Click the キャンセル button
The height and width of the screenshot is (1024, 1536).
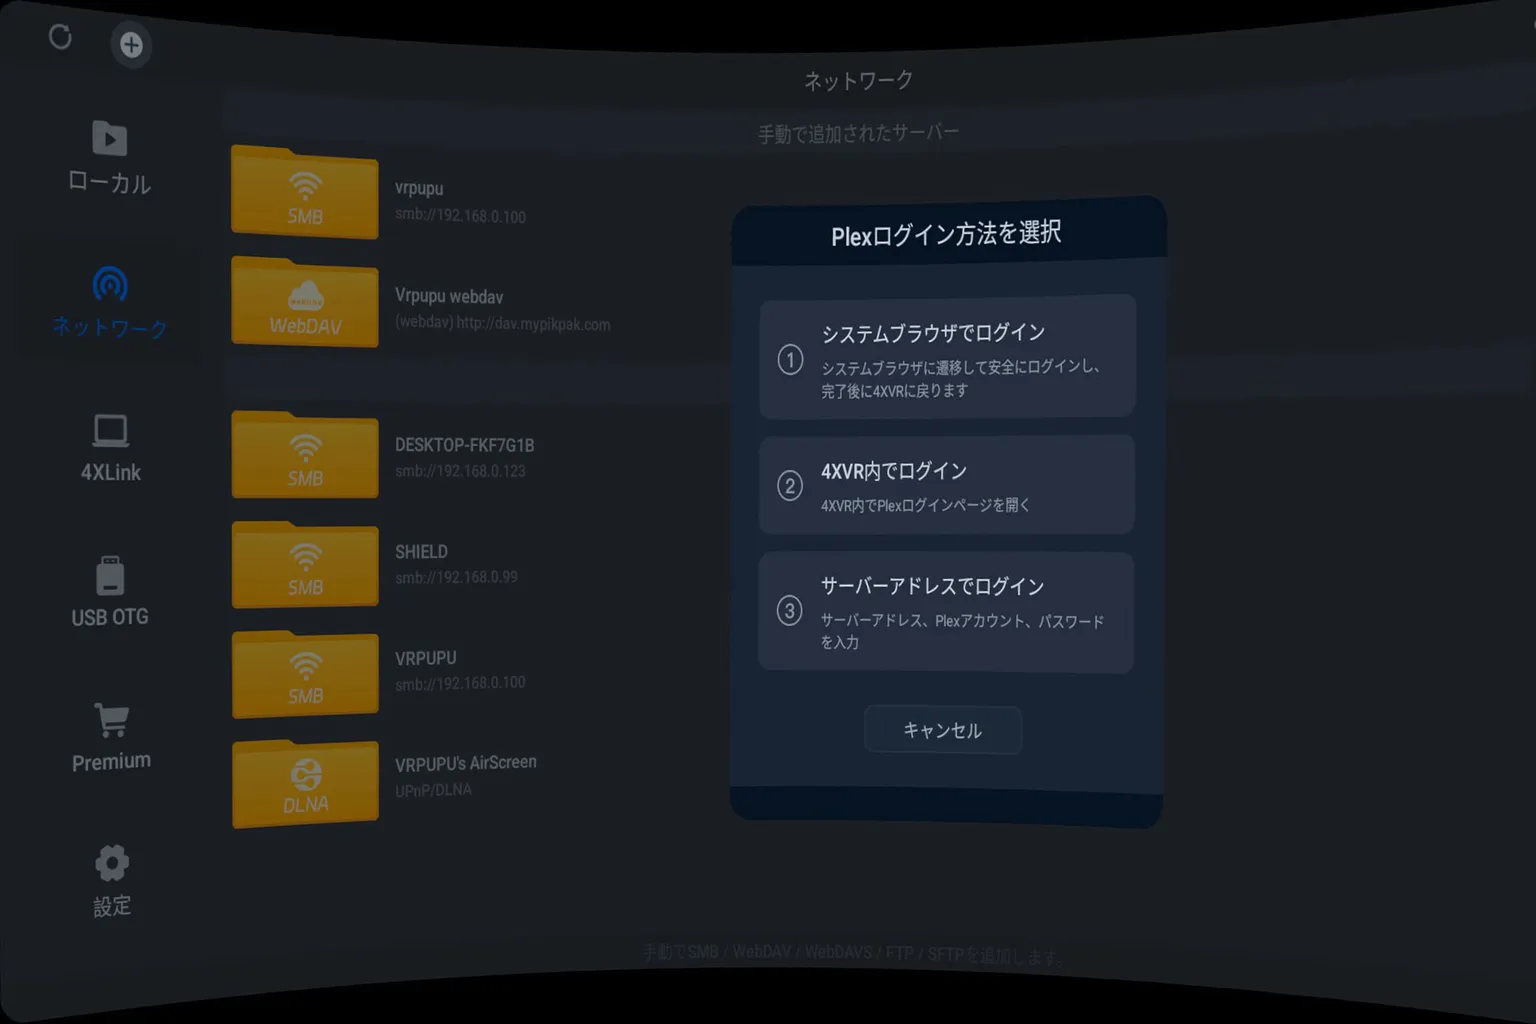tap(942, 730)
